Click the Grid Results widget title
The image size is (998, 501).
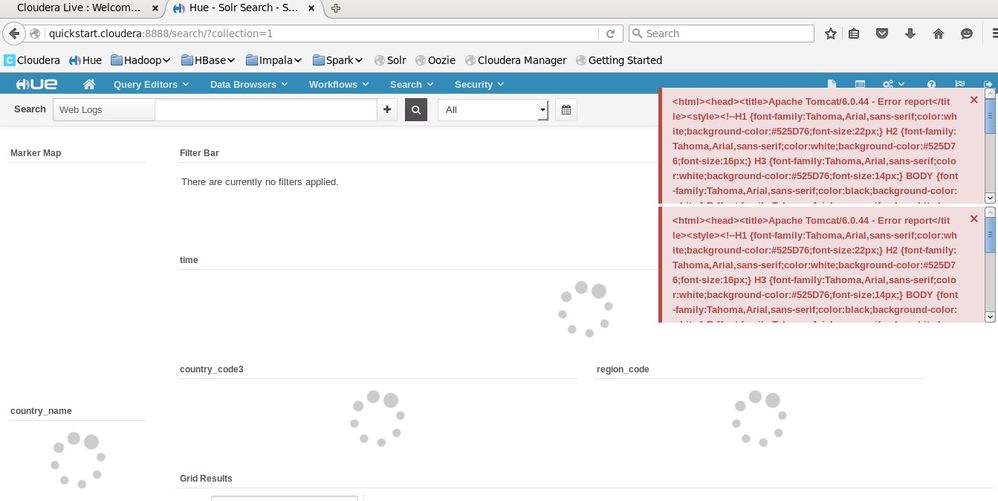tap(206, 478)
